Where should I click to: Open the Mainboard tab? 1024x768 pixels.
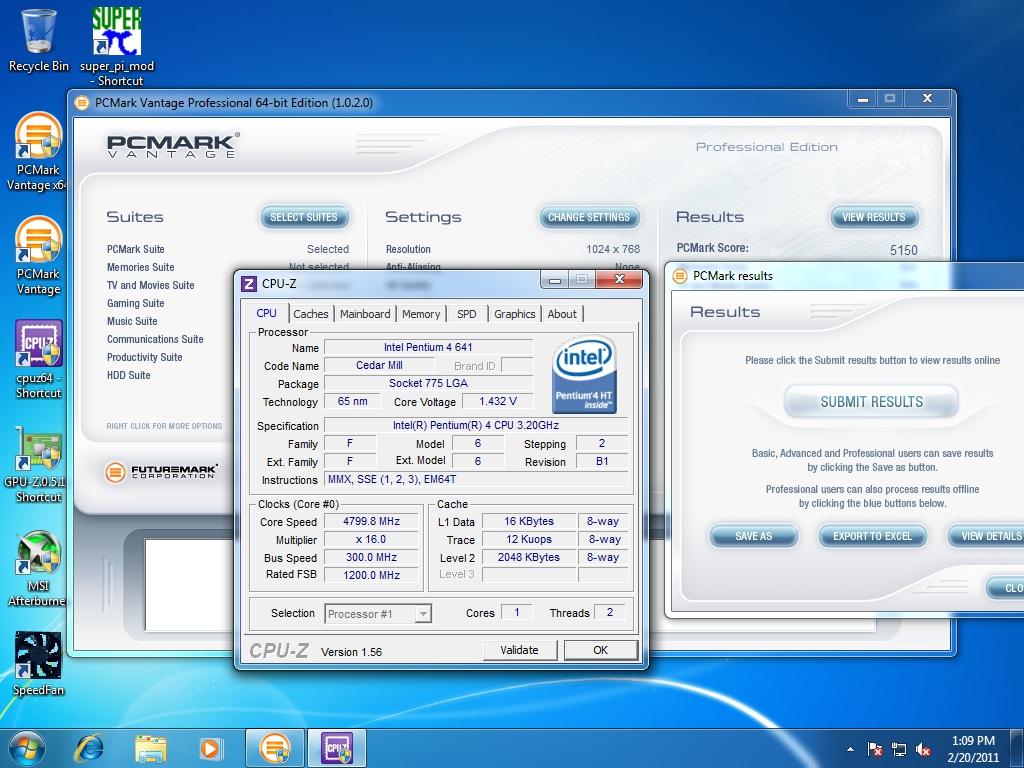click(365, 314)
